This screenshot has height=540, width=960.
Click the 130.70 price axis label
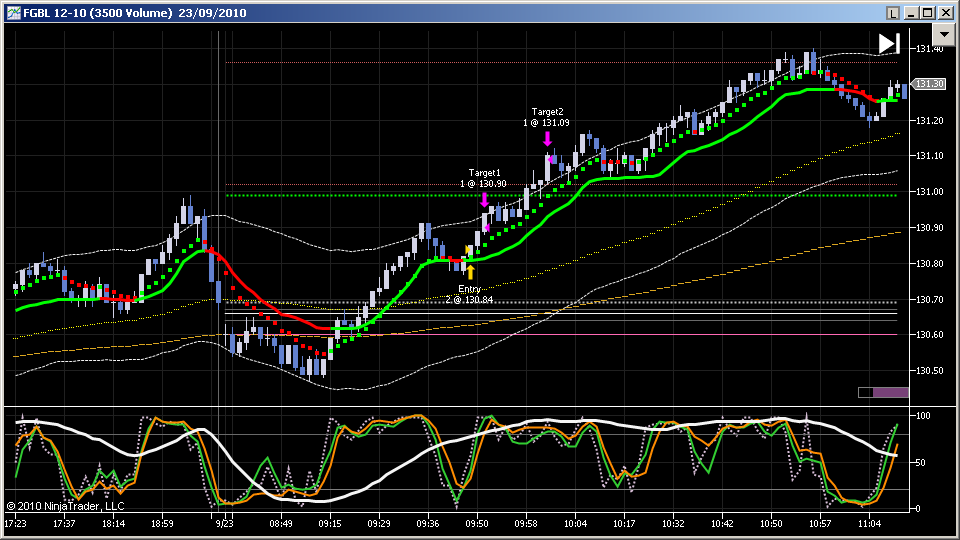(929, 299)
